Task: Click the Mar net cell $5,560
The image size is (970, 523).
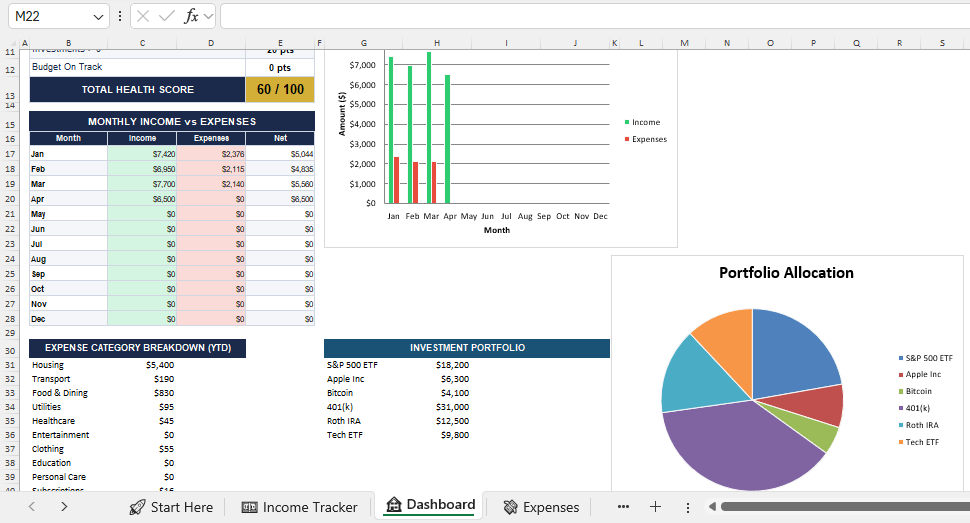Action: (280, 184)
